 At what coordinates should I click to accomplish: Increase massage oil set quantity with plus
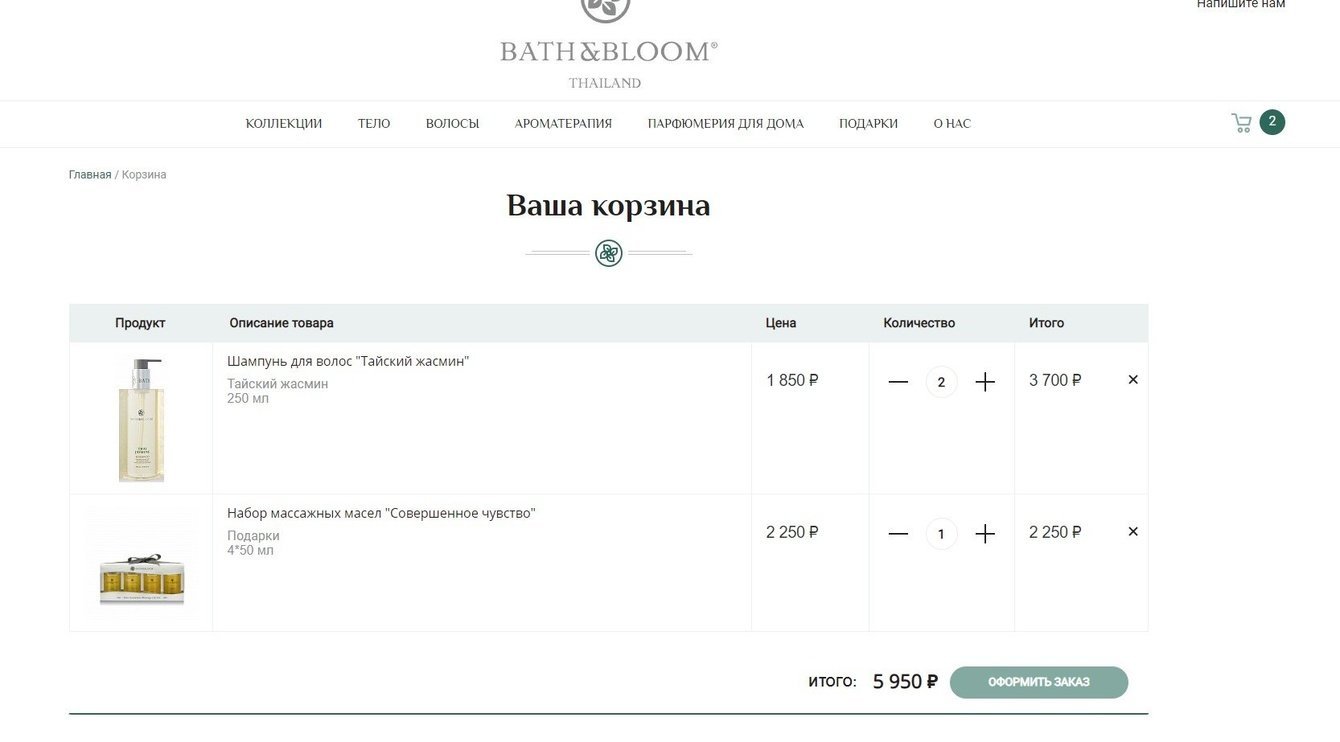985,534
